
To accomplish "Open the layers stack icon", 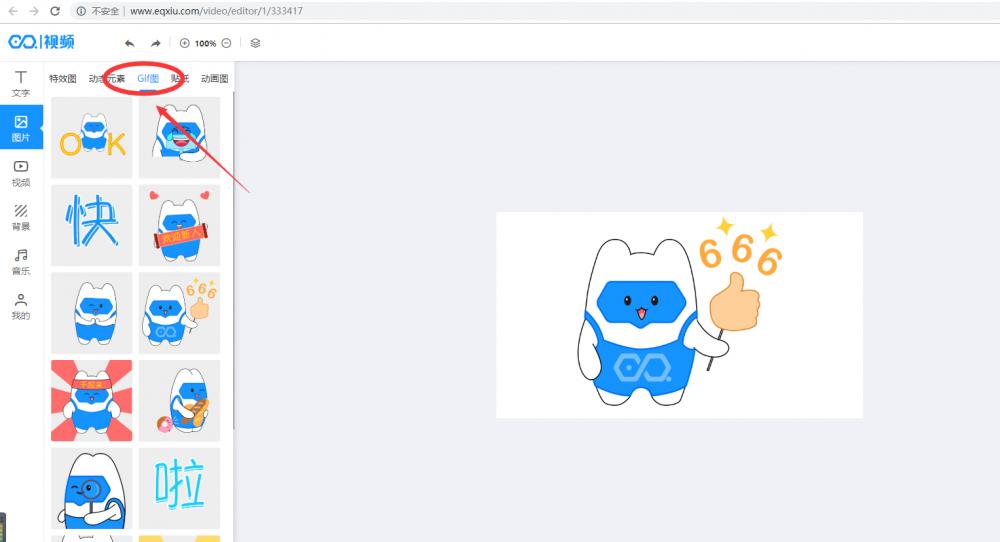I will tap(255, 43).
